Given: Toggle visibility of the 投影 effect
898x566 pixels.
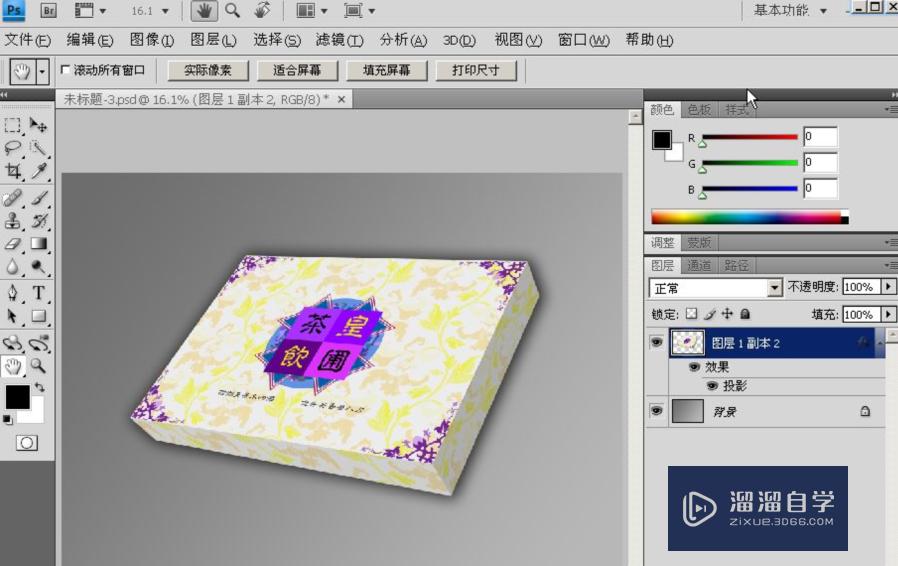Looking at the screenshot, I should 712,386.
